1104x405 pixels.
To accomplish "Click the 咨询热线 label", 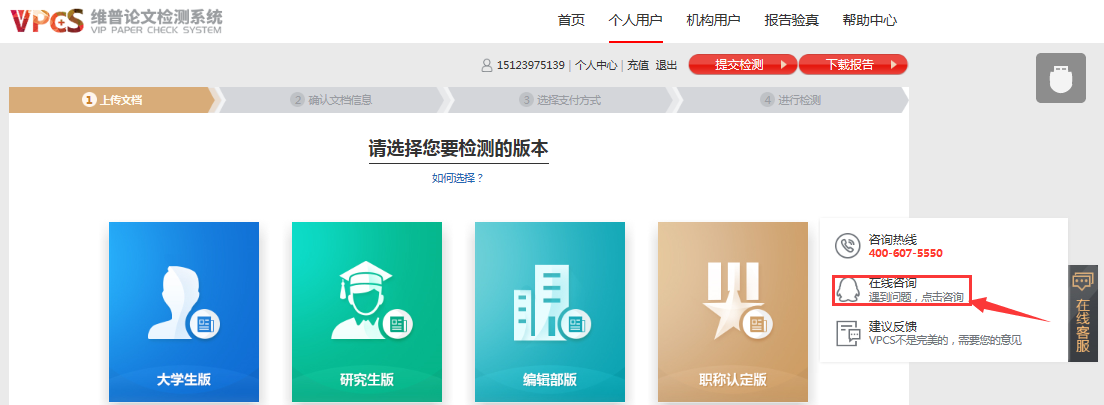I will tap(892, 239).
